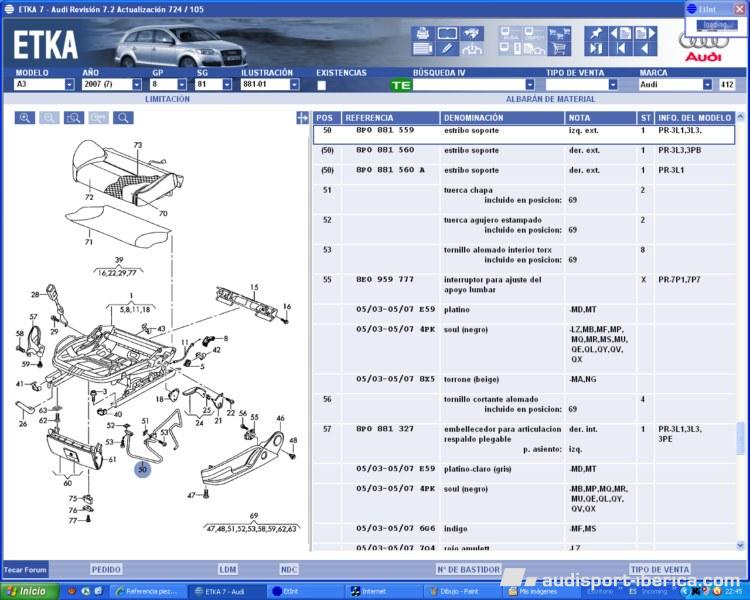The width and height of the screenshot is (750, 600).
Task: Click the list view icon below the printer
Action: coord(422,48)
